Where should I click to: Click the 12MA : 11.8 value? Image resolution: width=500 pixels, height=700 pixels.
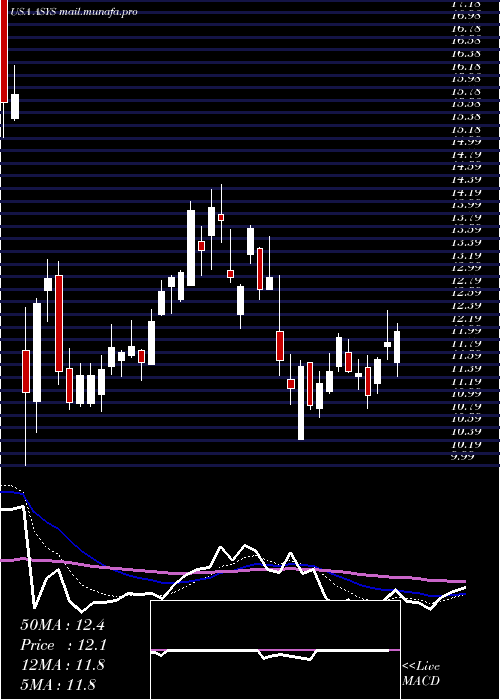click(x=62, y=665)
